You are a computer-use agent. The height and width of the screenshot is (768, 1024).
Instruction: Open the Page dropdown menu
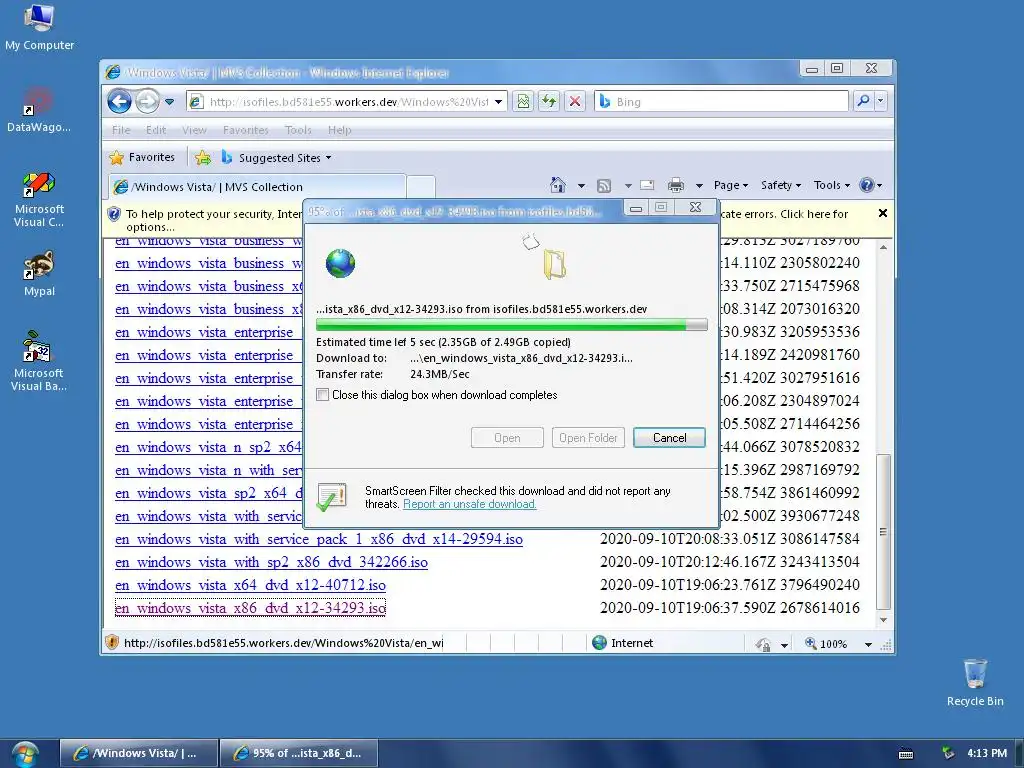(x=730, y=185)
